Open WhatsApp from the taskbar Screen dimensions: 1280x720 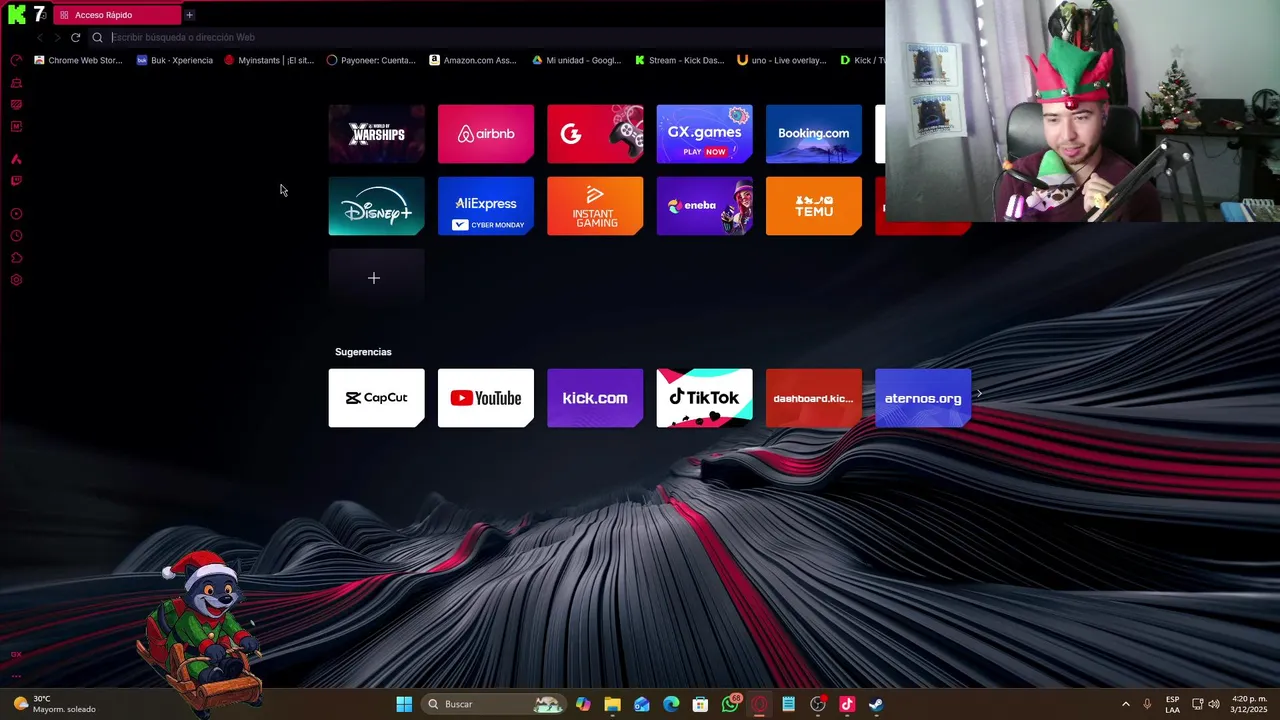point(730,704)
